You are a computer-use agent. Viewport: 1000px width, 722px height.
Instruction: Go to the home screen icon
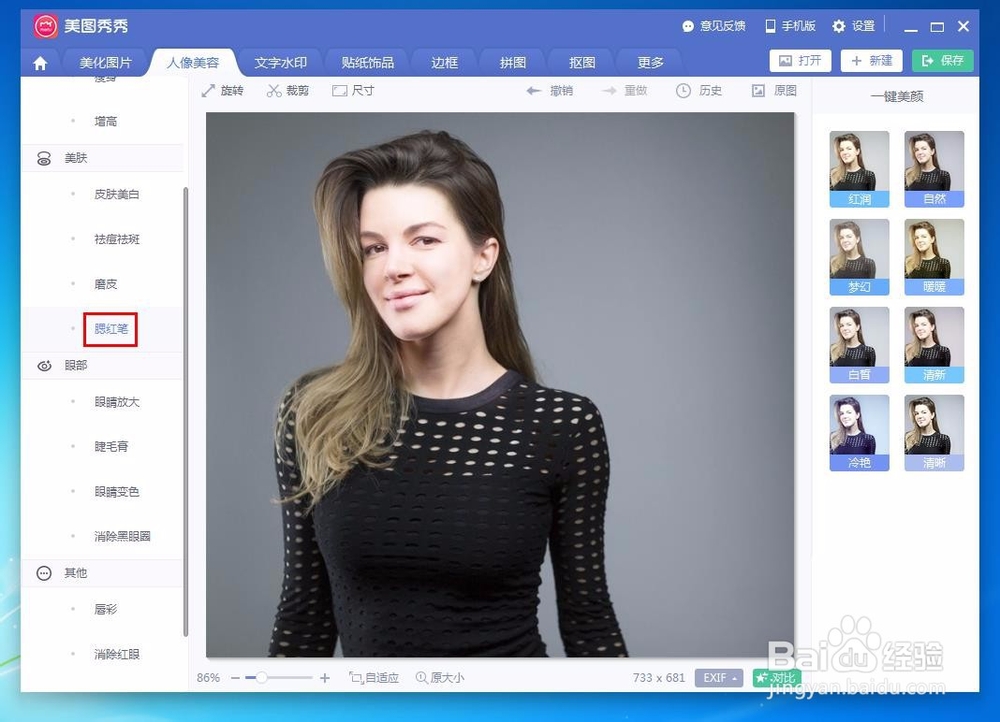pyautogui.click(x=40, y=63)
